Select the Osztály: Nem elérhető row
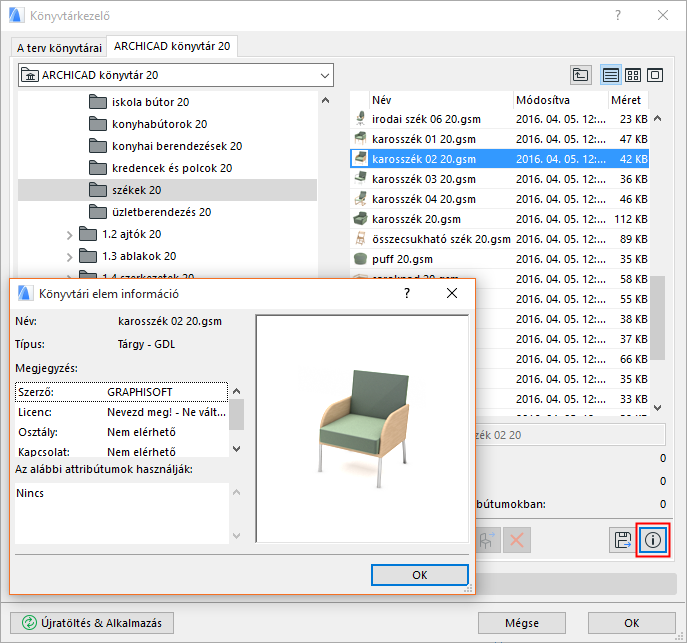The width and height of the screenshot is (687, 643). 122,432
